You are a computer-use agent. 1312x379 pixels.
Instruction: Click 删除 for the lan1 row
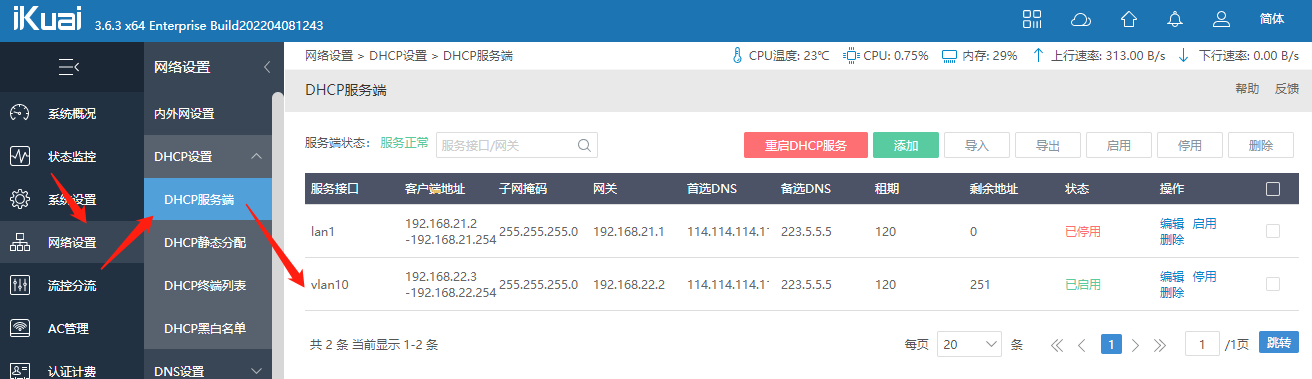click(1172, 240)
